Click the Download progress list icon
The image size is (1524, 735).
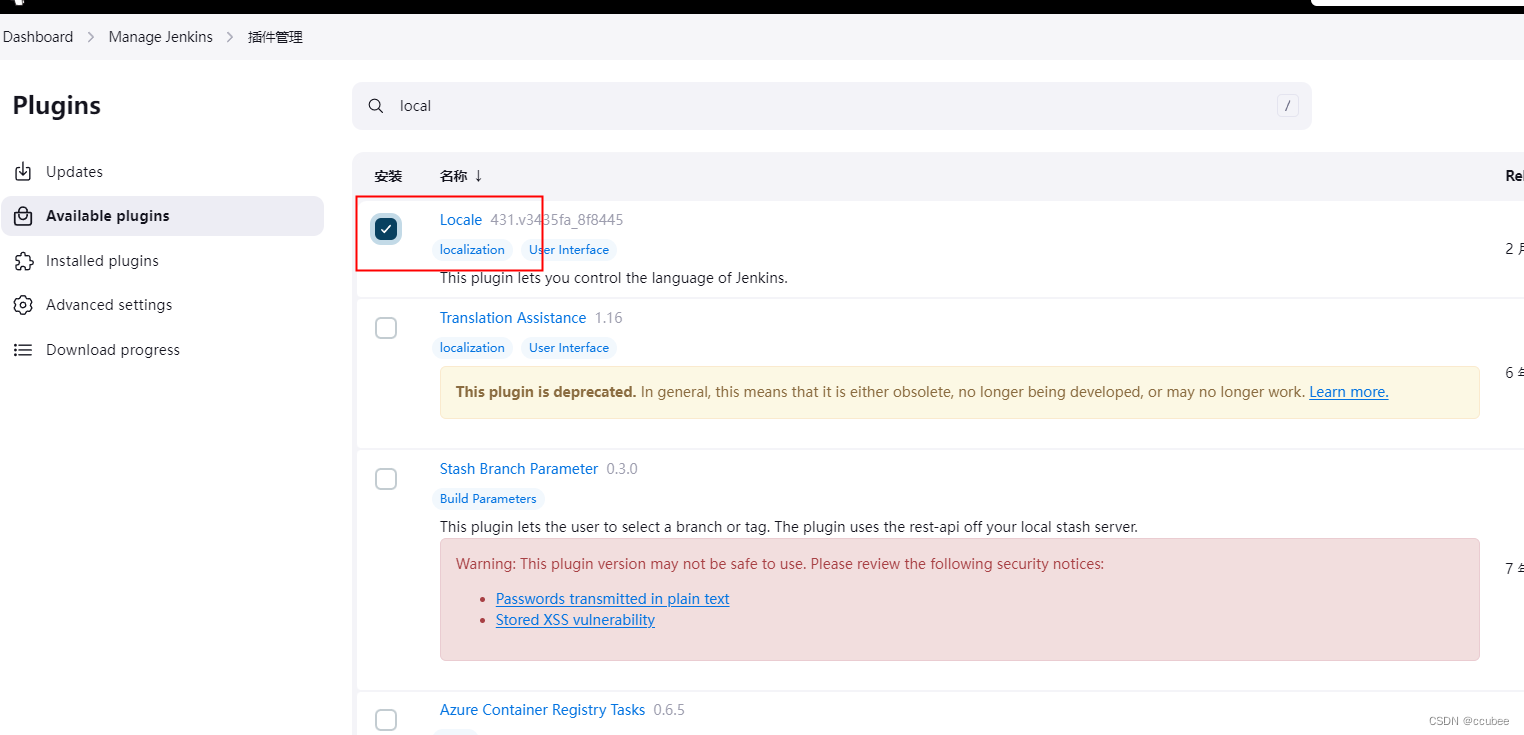(23, 350)
